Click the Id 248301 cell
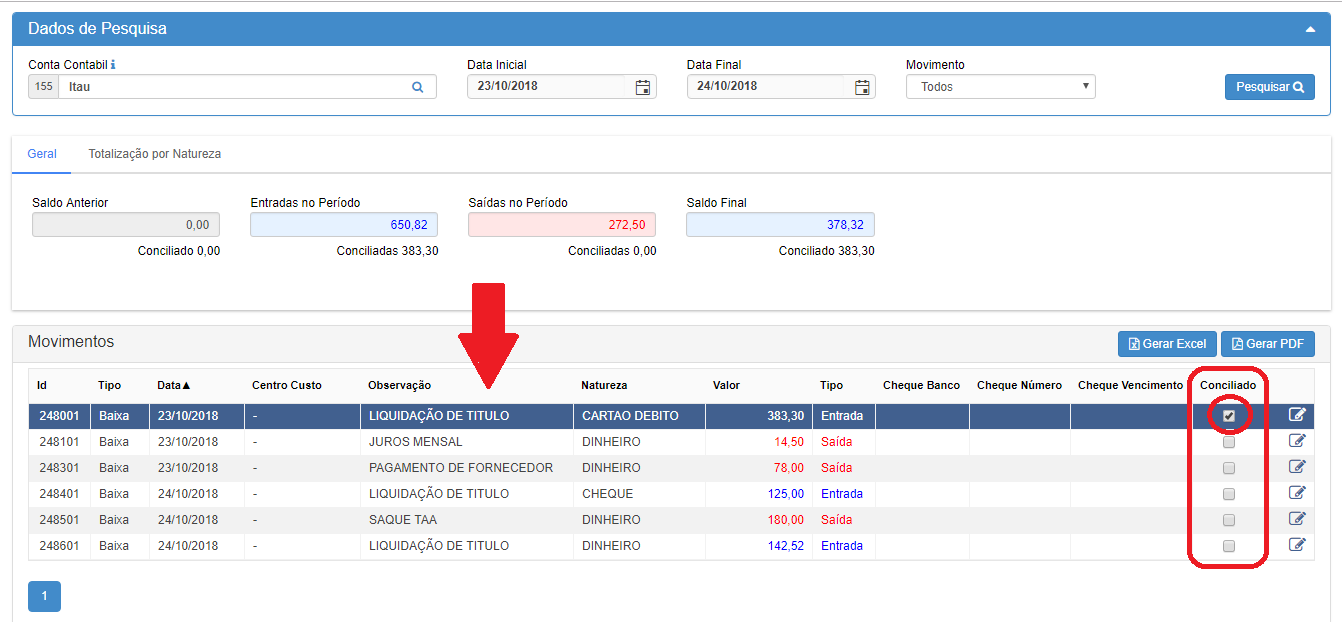Image resolution: width=1342 pixels, height=622 pixels. (60, 468)
